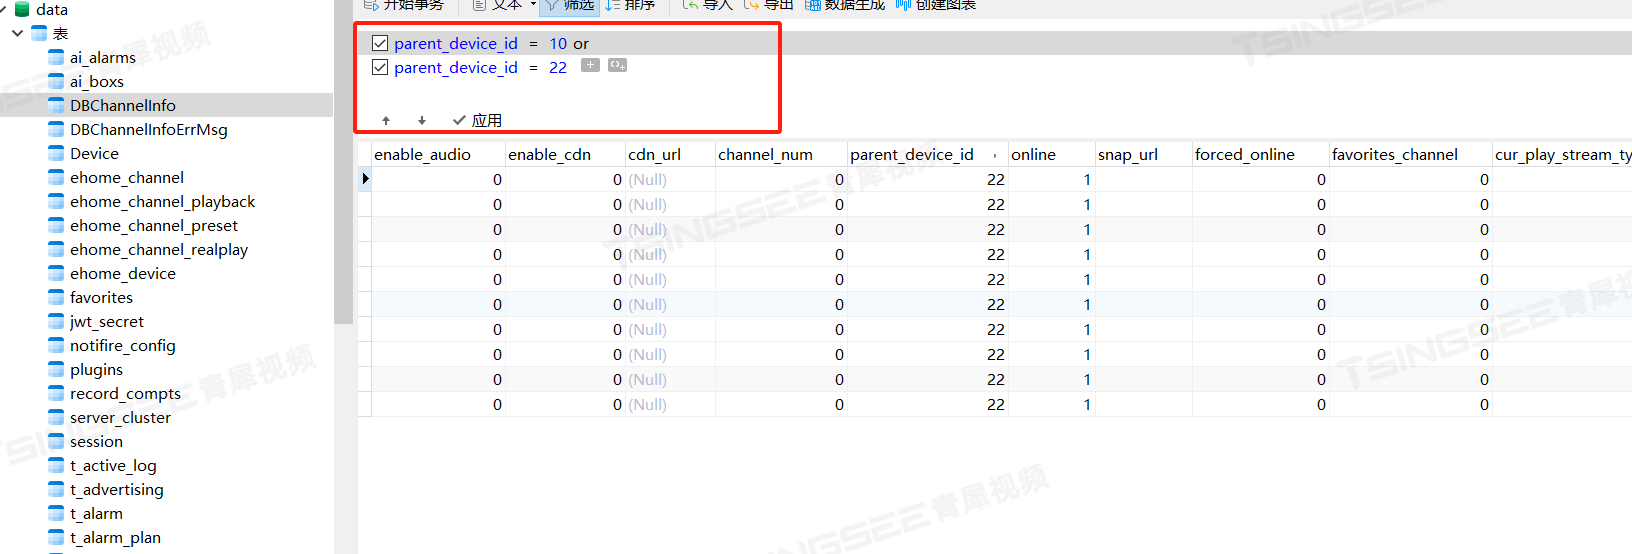Select the server_cluster table
The height and width of the screenshot is (554, 1632).
point(120,417)
